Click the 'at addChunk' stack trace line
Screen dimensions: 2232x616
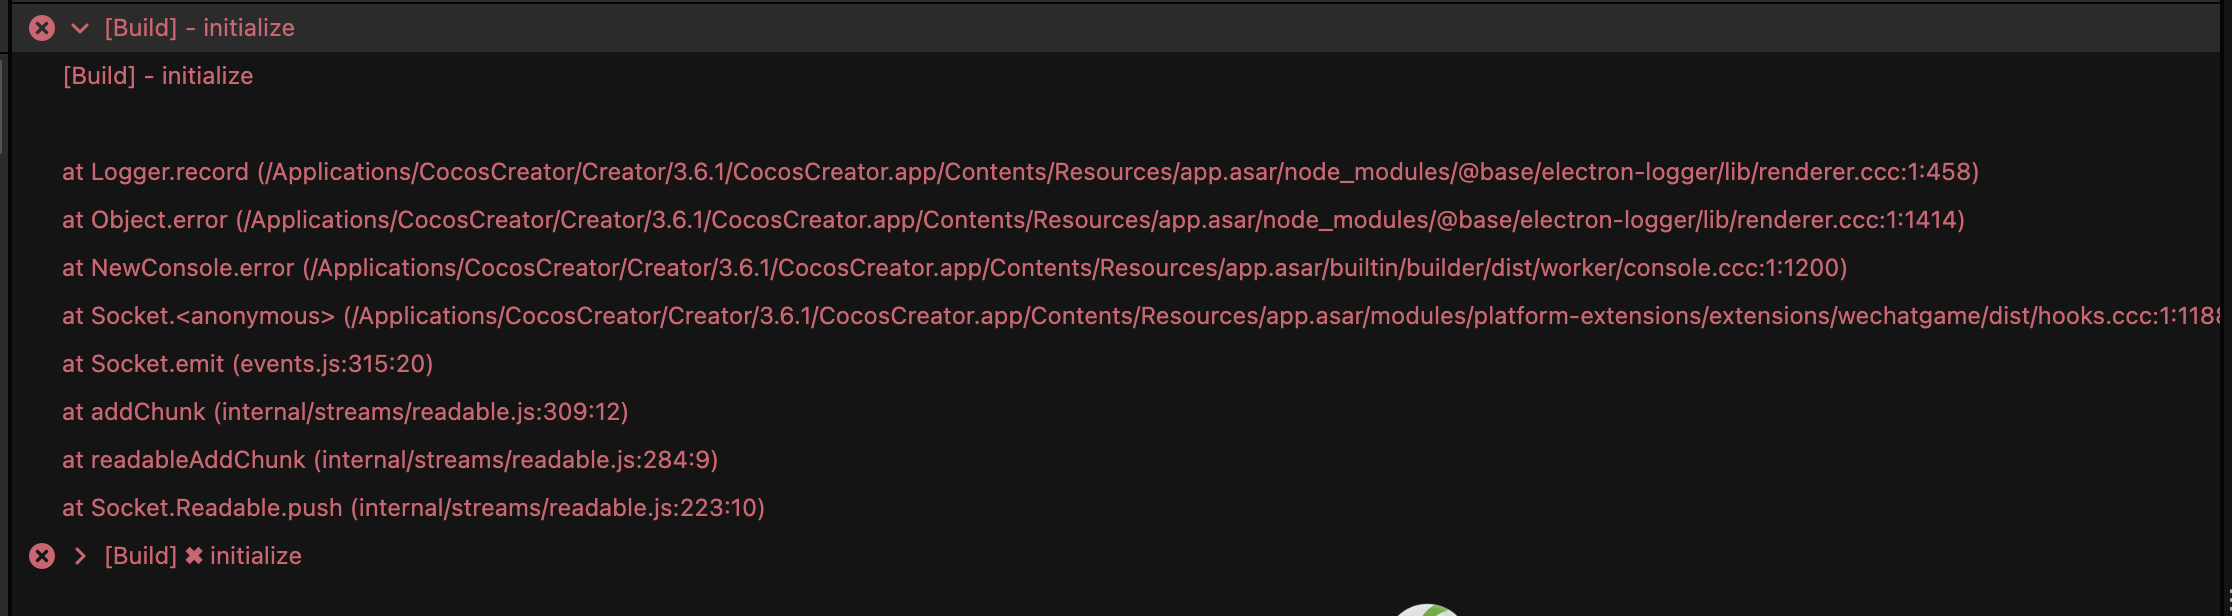(x=345, y=412)
